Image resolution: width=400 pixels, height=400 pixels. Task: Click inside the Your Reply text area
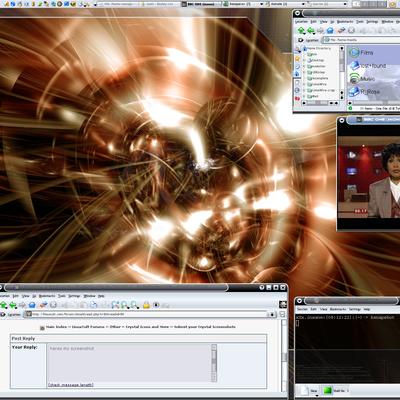coord(129,363)
